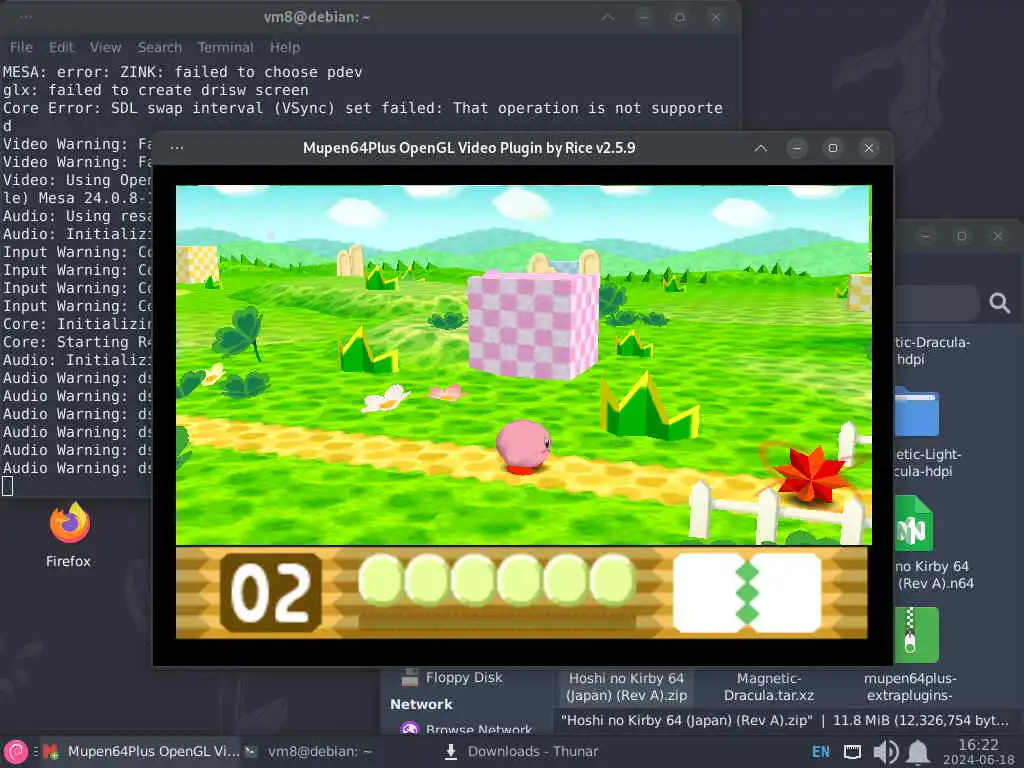
Task: Click the pink checkered block in game
Action: (534, 325)
